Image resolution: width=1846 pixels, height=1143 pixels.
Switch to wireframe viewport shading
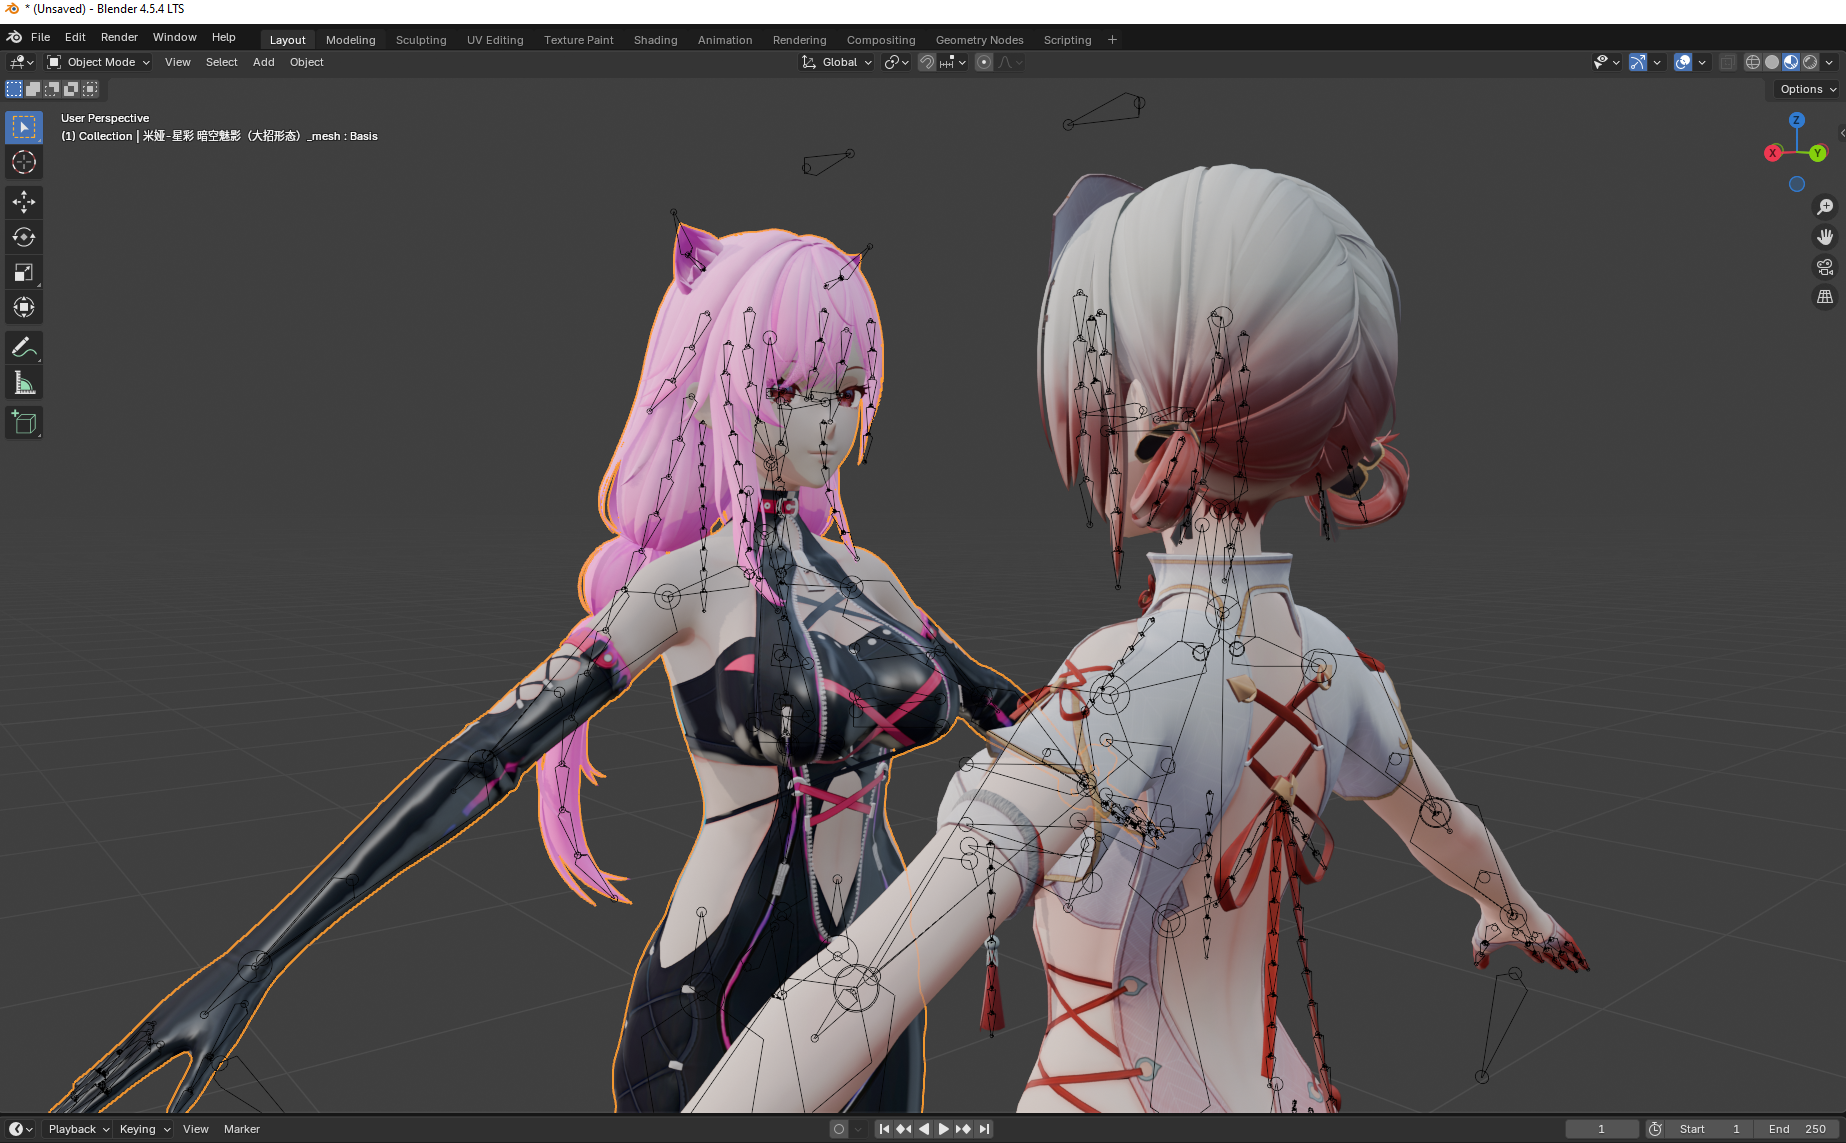click(x=1753, y=62)
